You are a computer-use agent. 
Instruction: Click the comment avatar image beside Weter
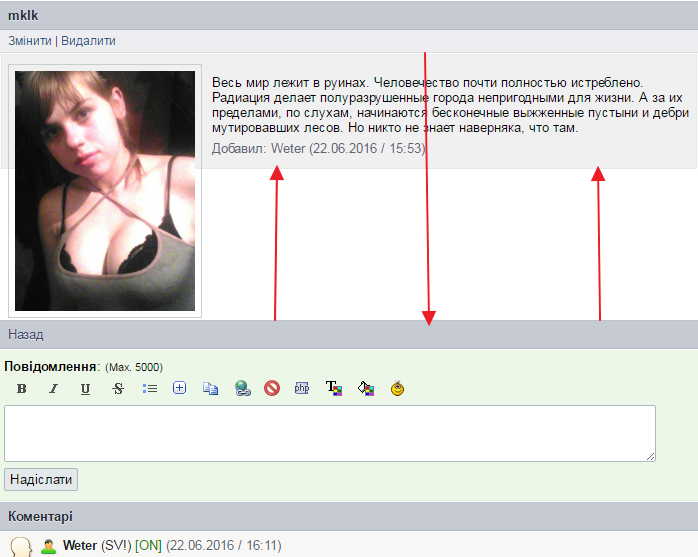point(21,547)
